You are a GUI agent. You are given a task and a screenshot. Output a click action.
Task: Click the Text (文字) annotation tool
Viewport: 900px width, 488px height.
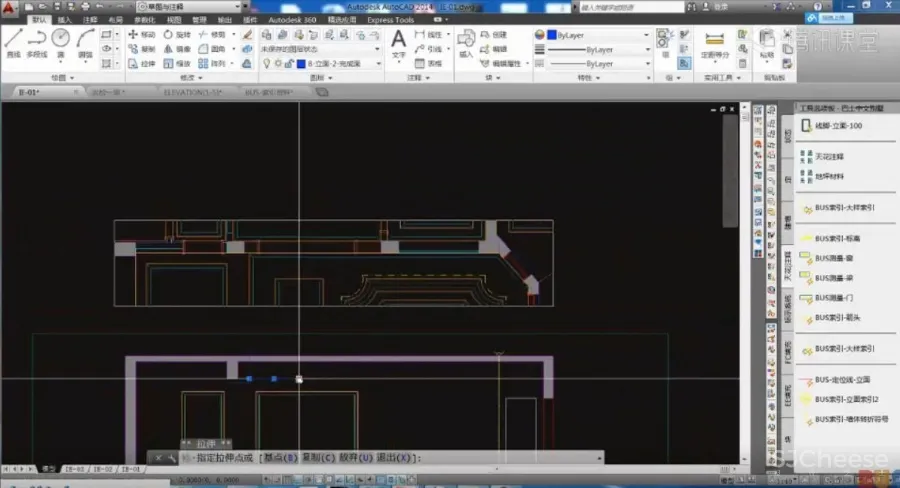pos(398,42)
